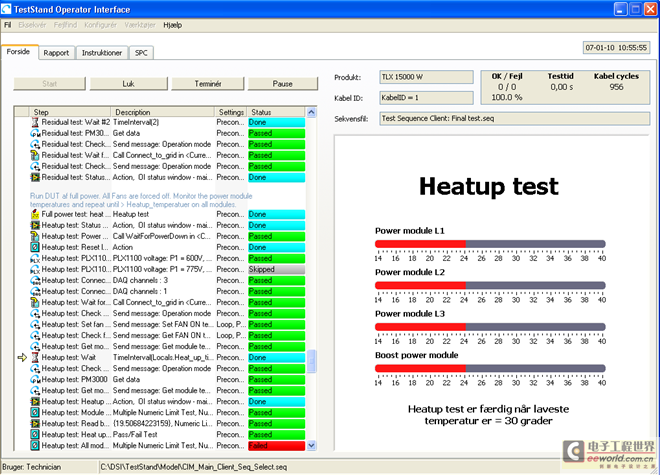660x475 pixels.
Task: Click the Heatup test Read b... step icon
Action: coord(35,424)
